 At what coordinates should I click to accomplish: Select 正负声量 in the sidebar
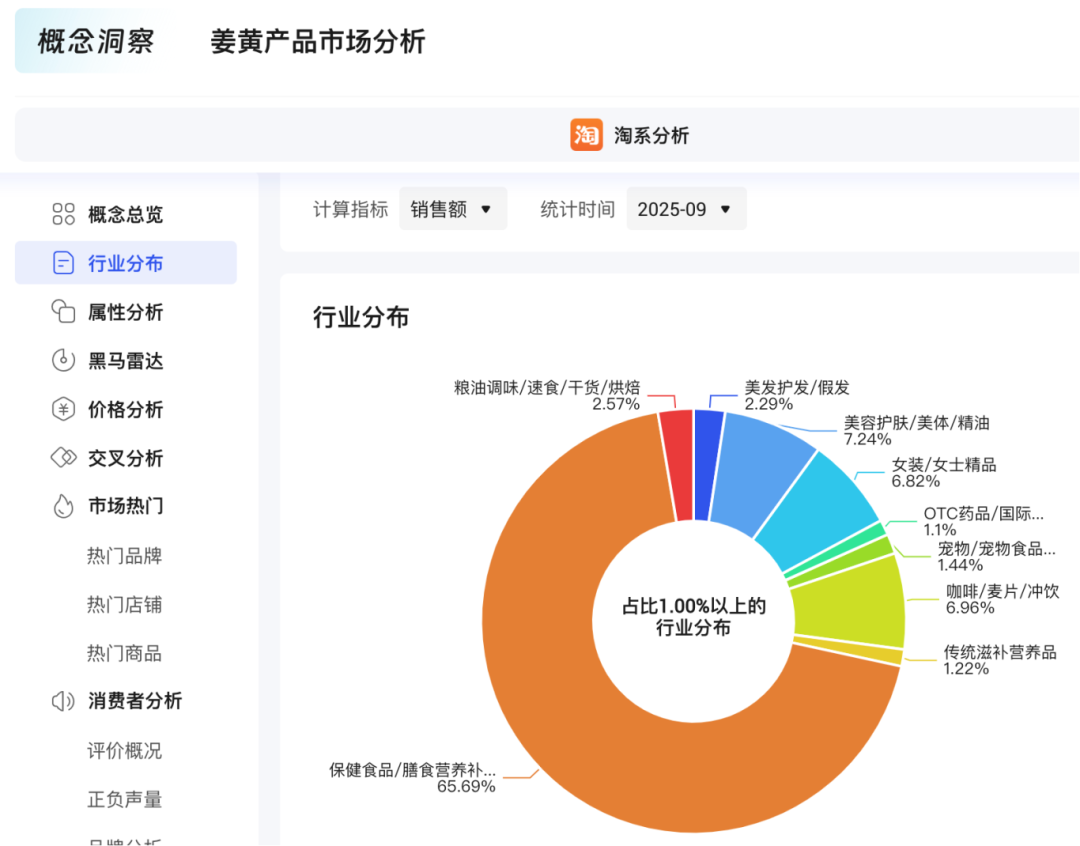pos(124,799)
